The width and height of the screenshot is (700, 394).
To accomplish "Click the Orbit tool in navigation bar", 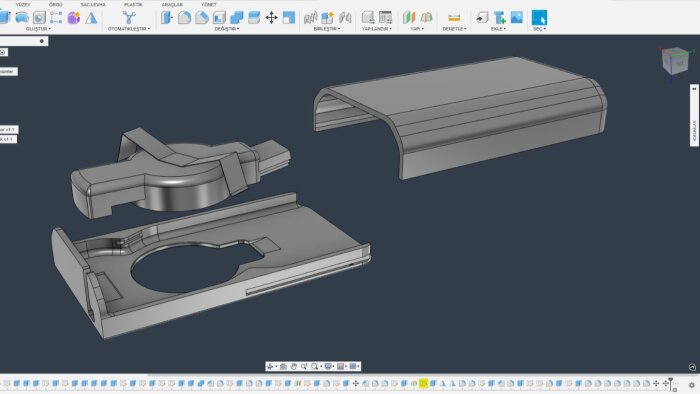I will tap(270, 366).
